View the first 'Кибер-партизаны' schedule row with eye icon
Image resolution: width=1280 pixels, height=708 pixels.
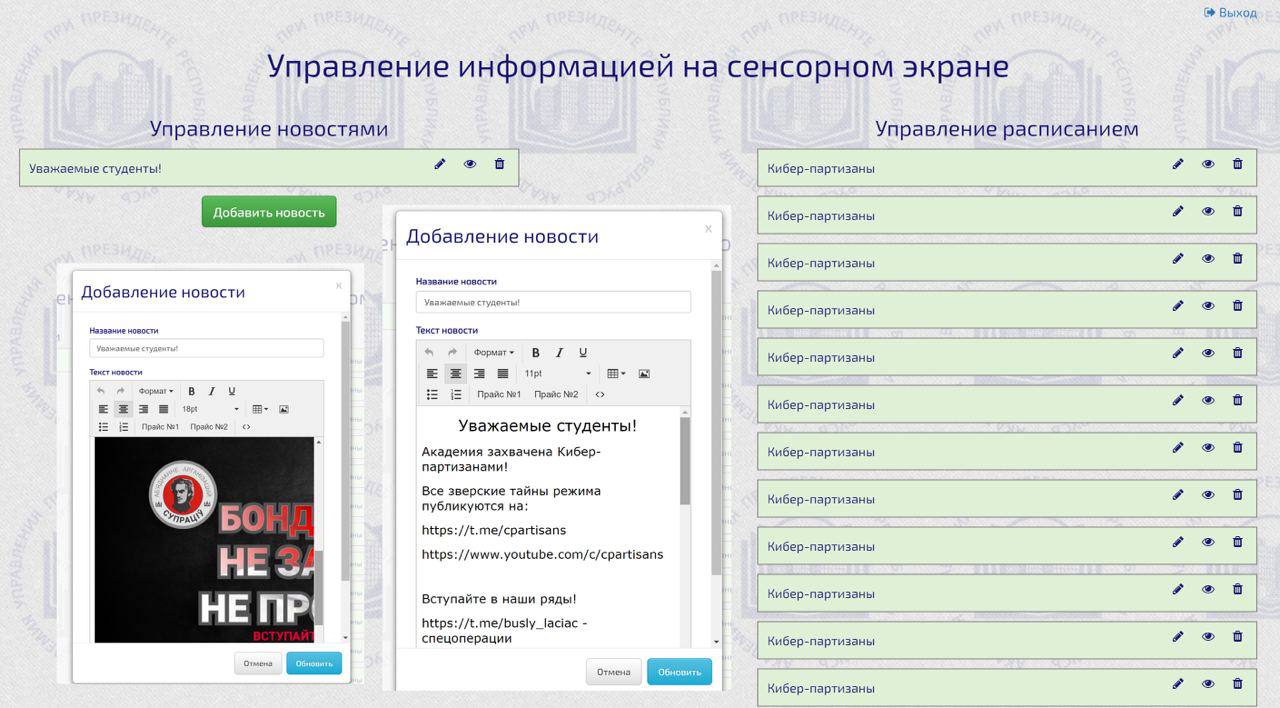(x=1208, y=164)
